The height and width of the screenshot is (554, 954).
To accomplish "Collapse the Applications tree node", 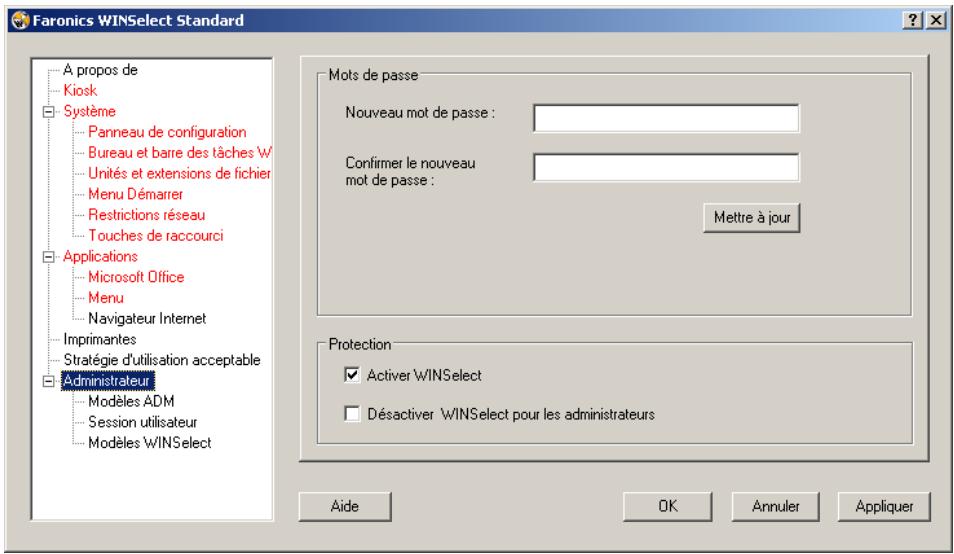I will tap(48, 257).
